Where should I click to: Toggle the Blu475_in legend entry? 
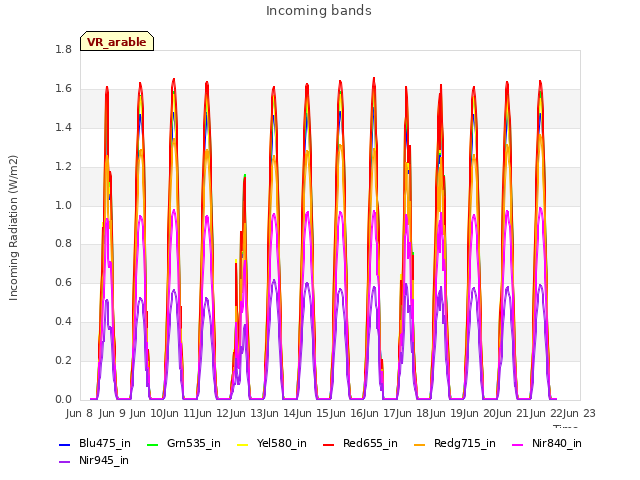pos(95,443)
